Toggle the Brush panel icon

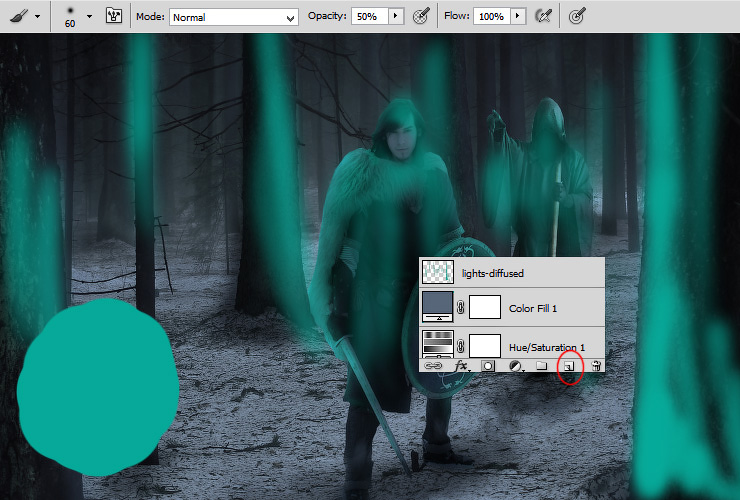pos(114,16)
